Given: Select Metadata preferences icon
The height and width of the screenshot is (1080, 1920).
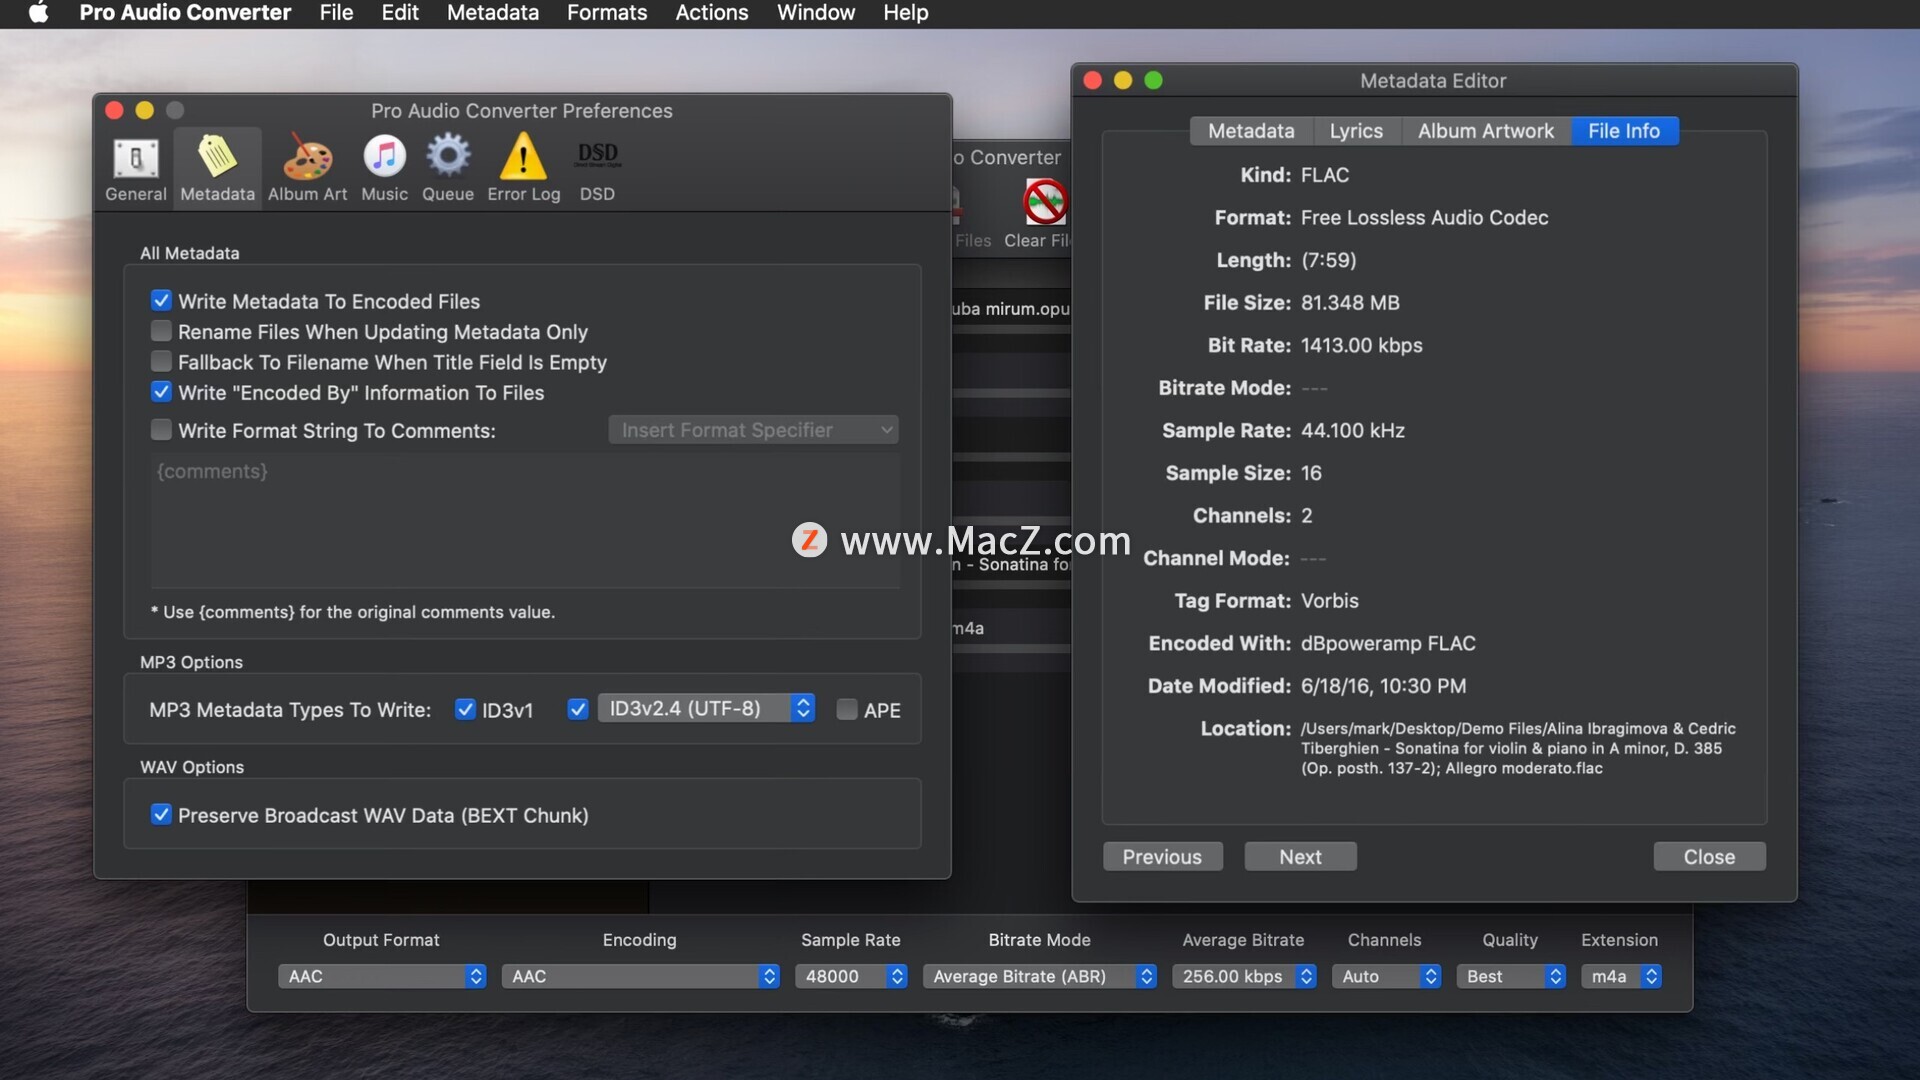Looking at the screenshot, I should pyautogui.click(x=217, y=168).
